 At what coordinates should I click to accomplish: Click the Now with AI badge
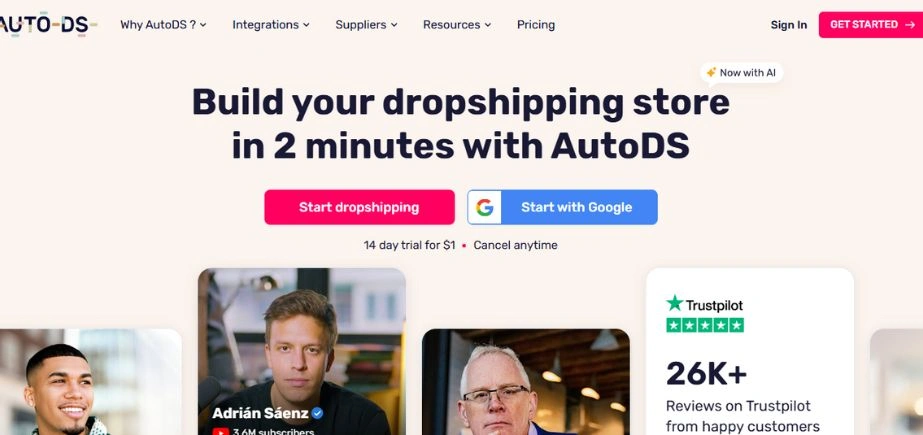[x=742, y=72]
